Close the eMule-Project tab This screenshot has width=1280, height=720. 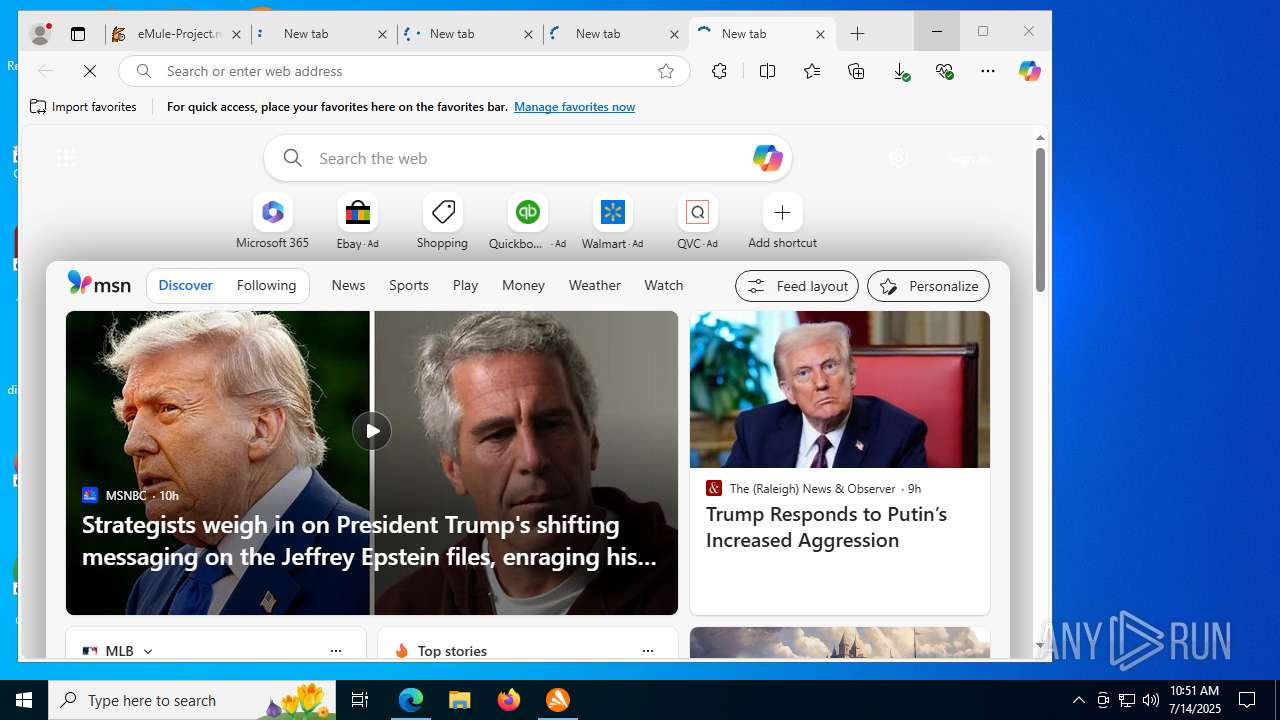[236, 34]
